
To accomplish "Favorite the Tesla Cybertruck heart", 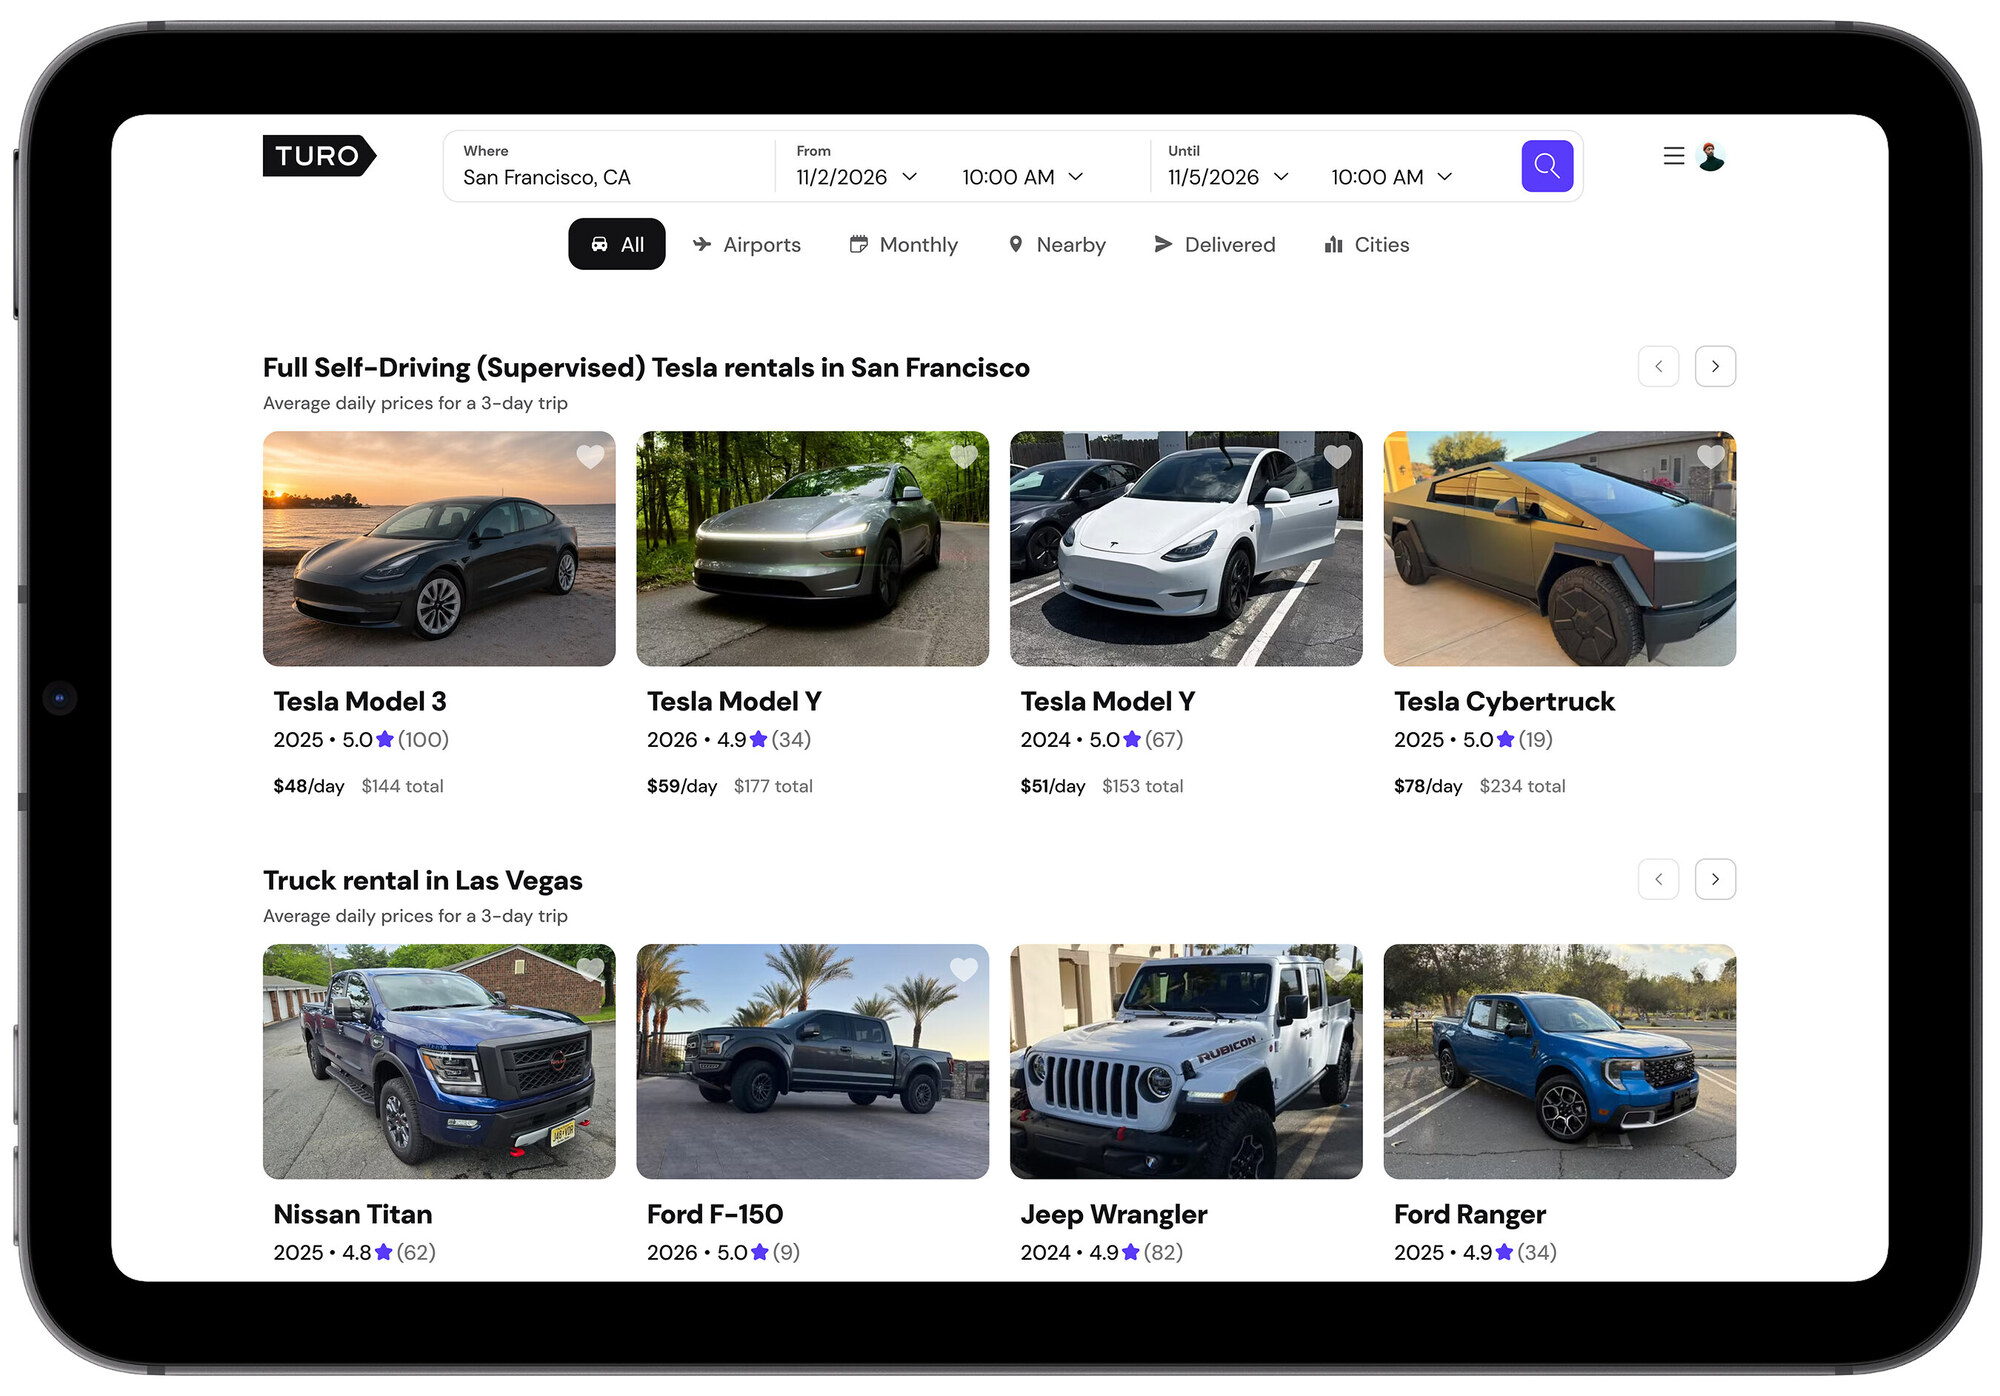I will click(x=1710, y=457).
